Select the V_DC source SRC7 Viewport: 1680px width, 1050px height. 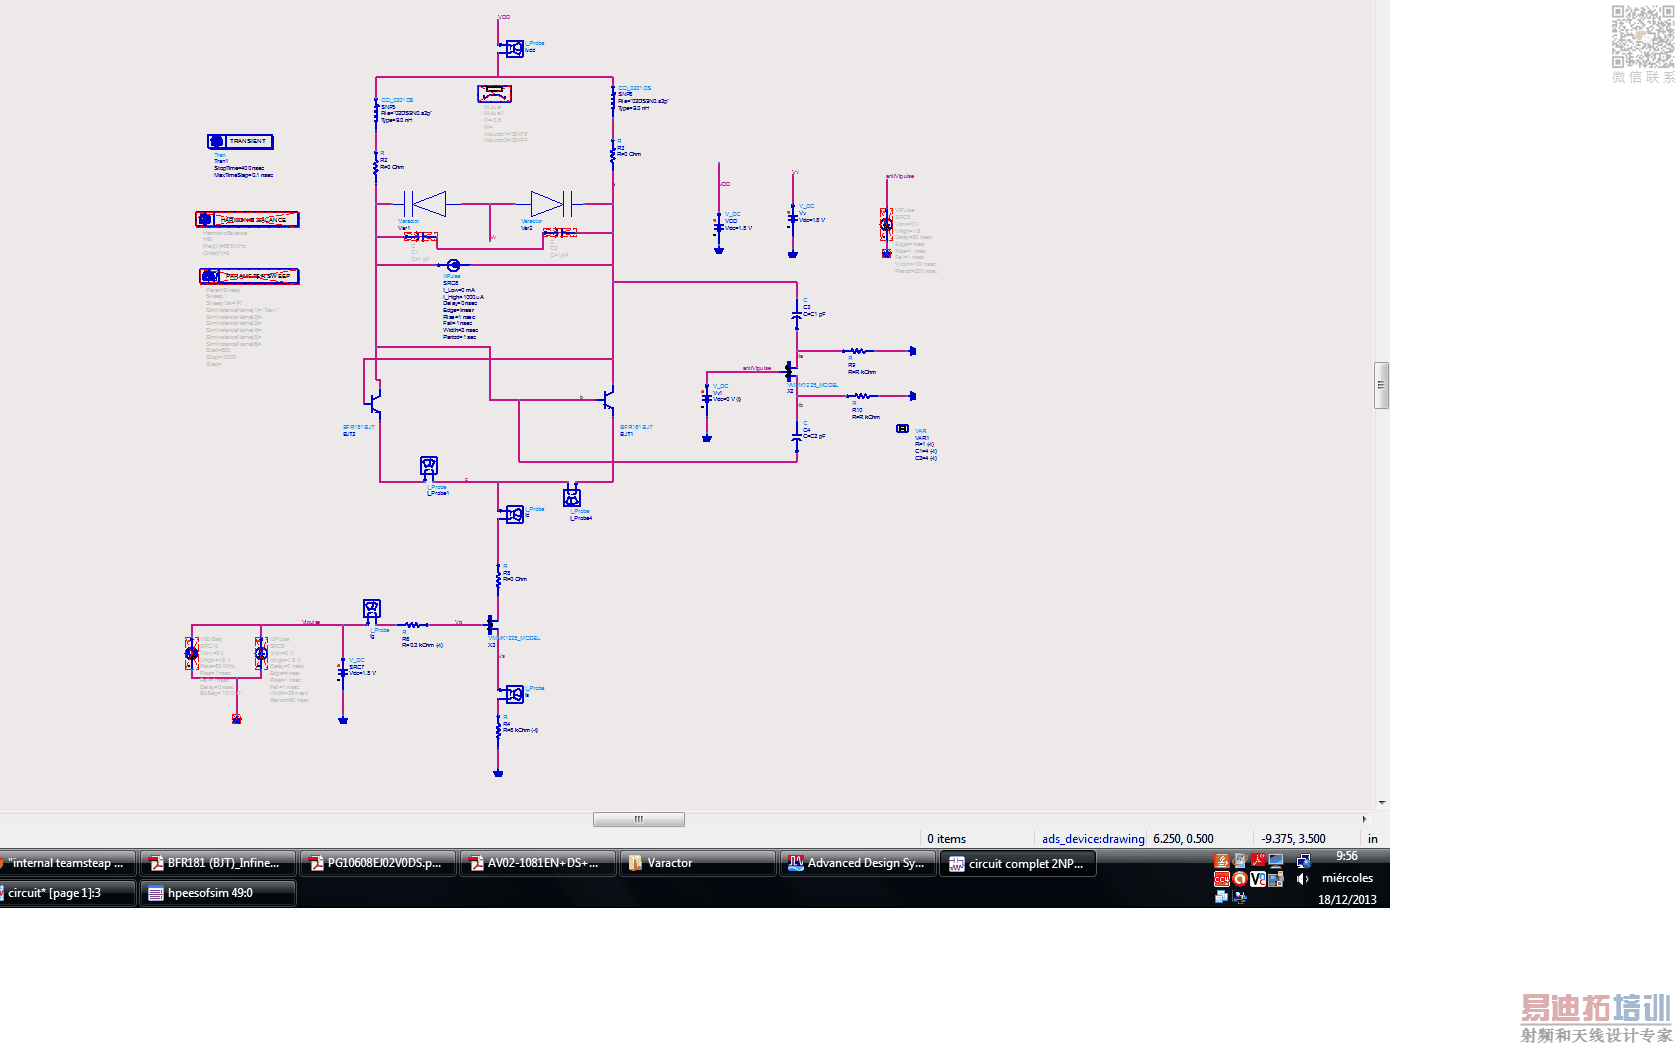(x=343, y=672)
